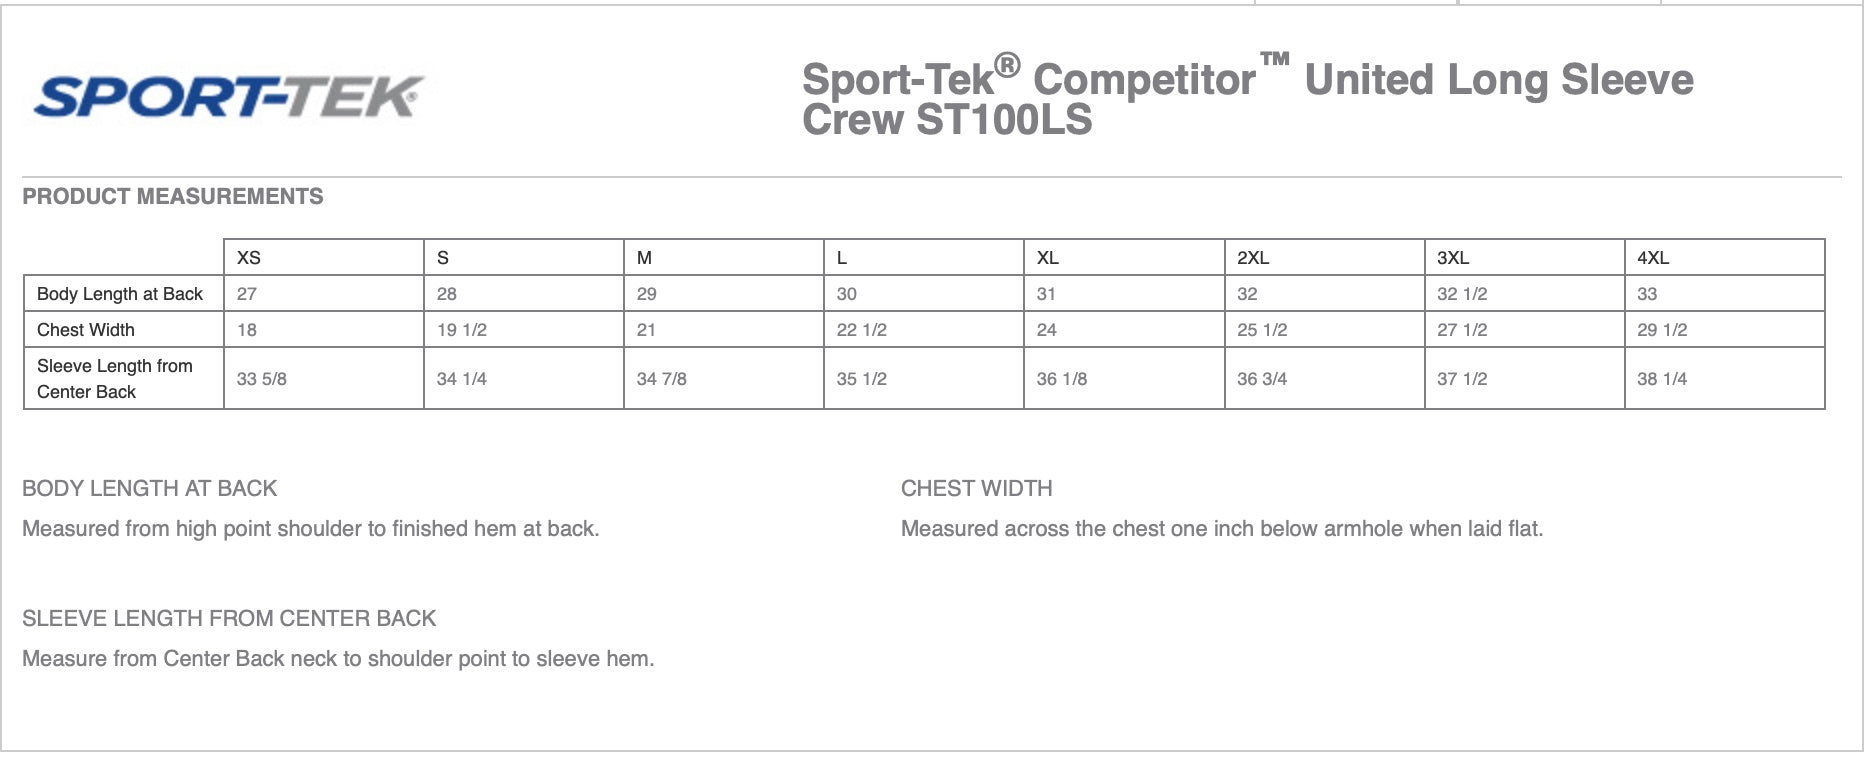Click the 36 1/8 sleeve length cell
1866x758 pixels.
[x=1062, y=379]
